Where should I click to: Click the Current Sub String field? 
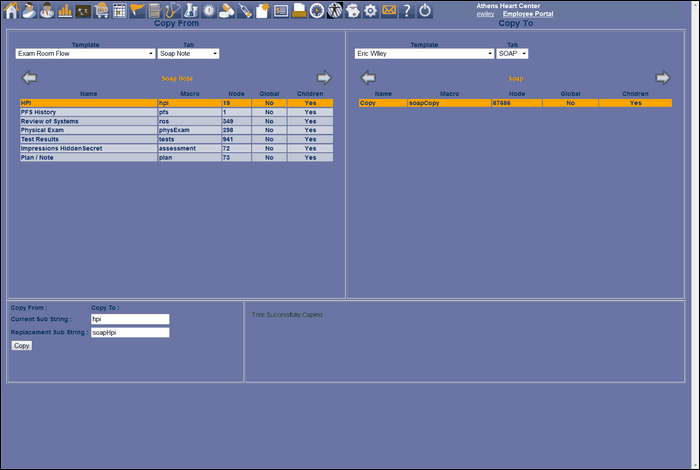click(130, 319)
